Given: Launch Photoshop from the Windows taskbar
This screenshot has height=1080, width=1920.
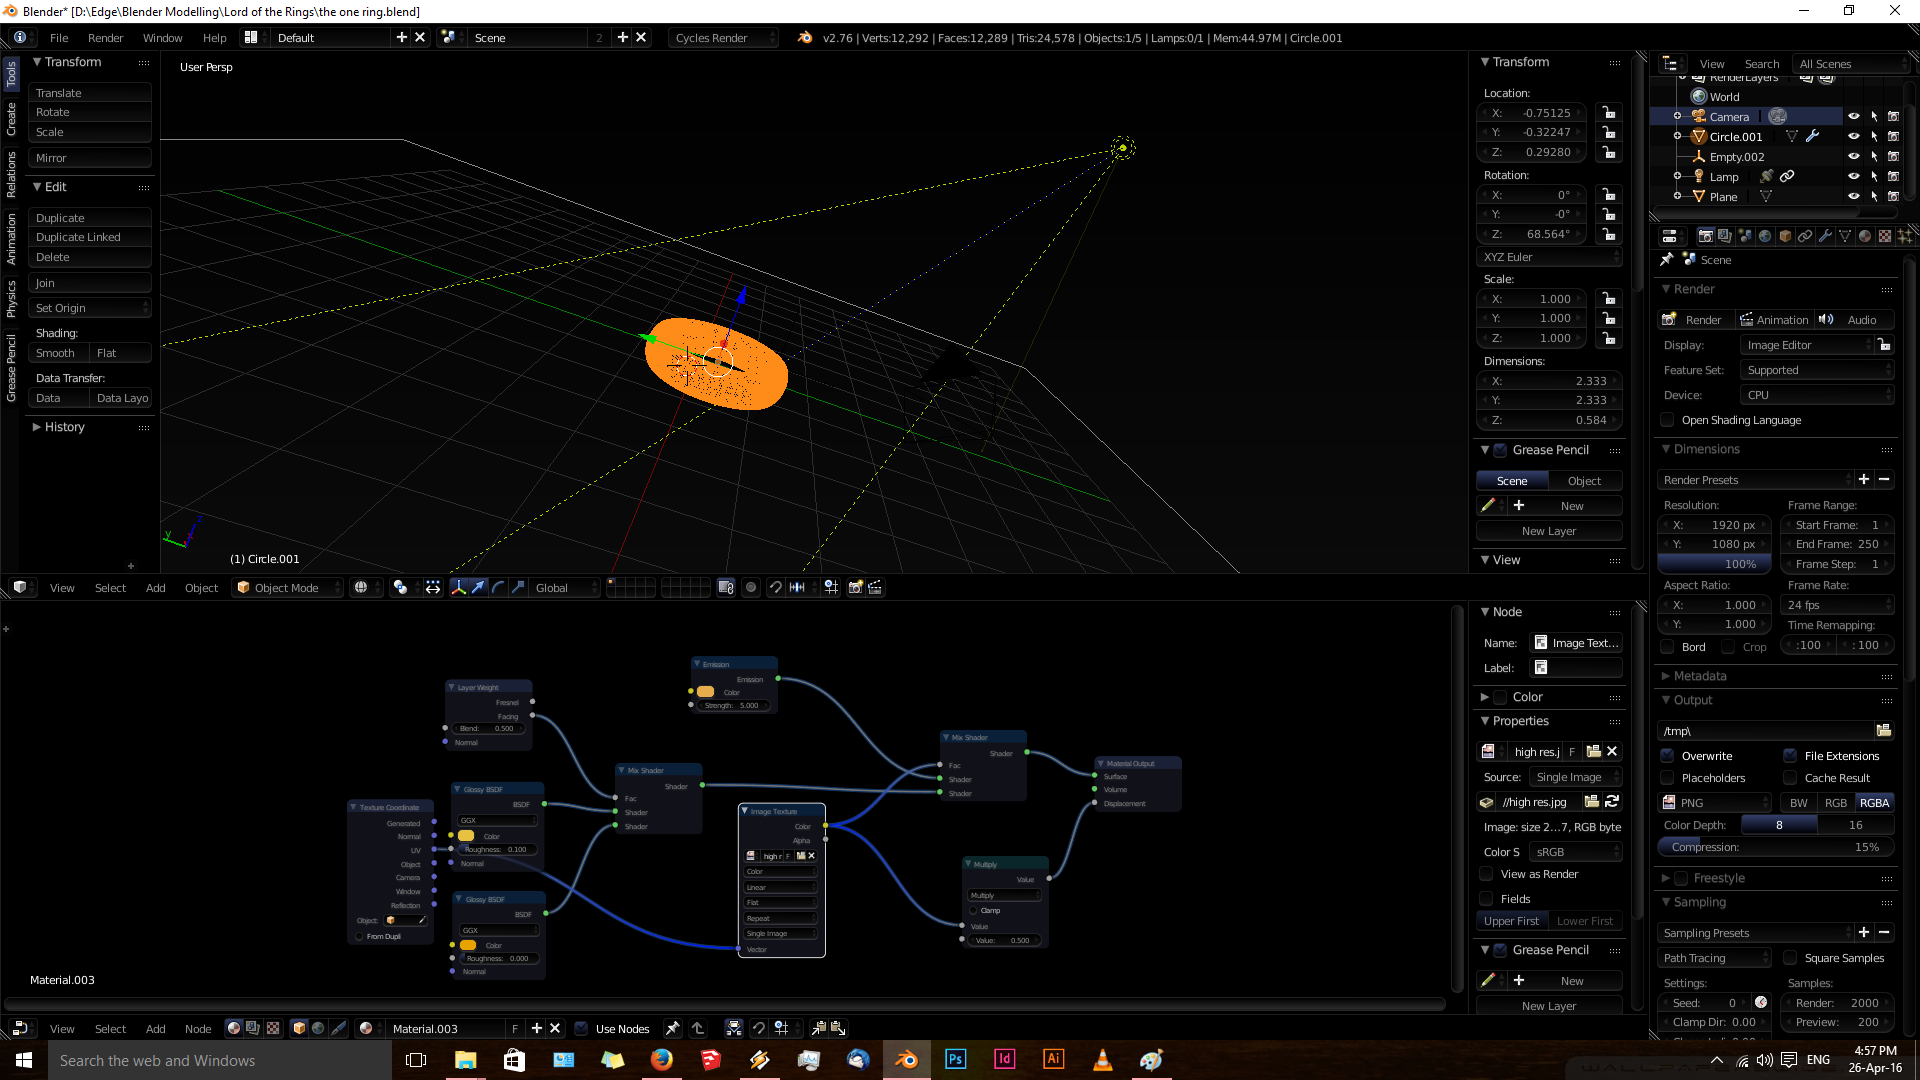Looking at the screenshot, I should click(955, 1060).
